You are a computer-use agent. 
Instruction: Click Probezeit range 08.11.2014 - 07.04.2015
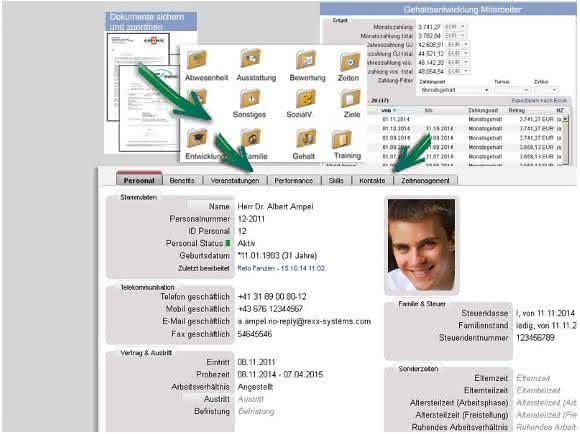point(280,374)
